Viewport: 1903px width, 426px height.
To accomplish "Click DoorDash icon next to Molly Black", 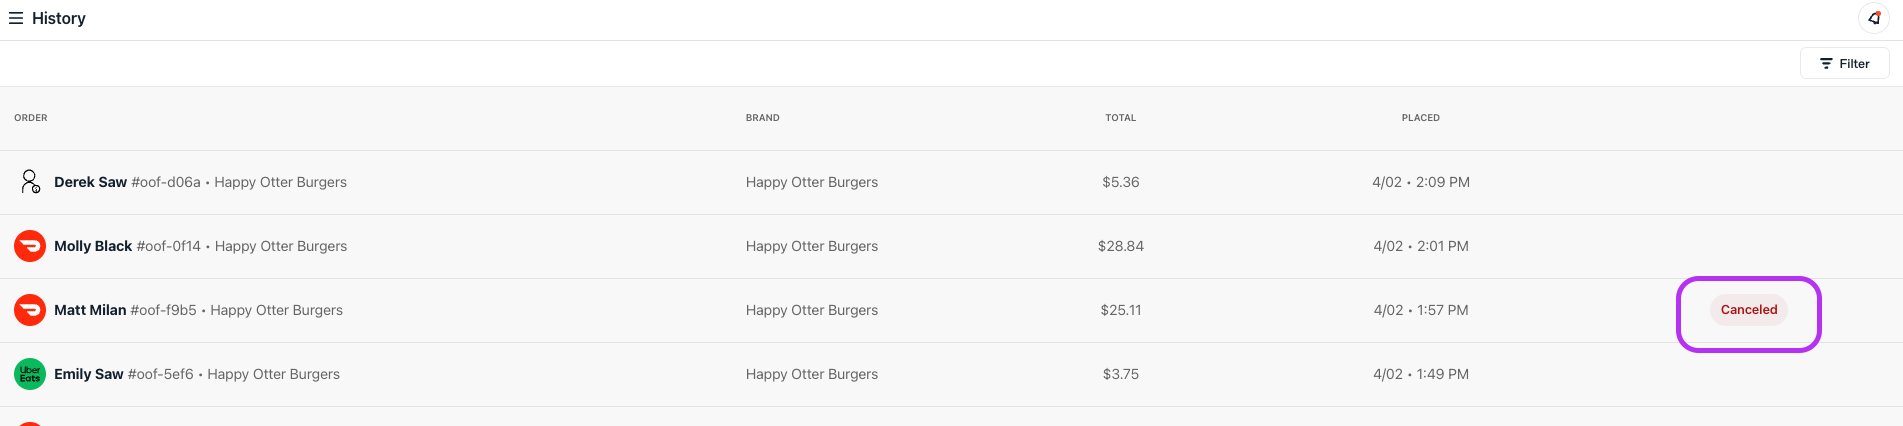I will (30, 246).
